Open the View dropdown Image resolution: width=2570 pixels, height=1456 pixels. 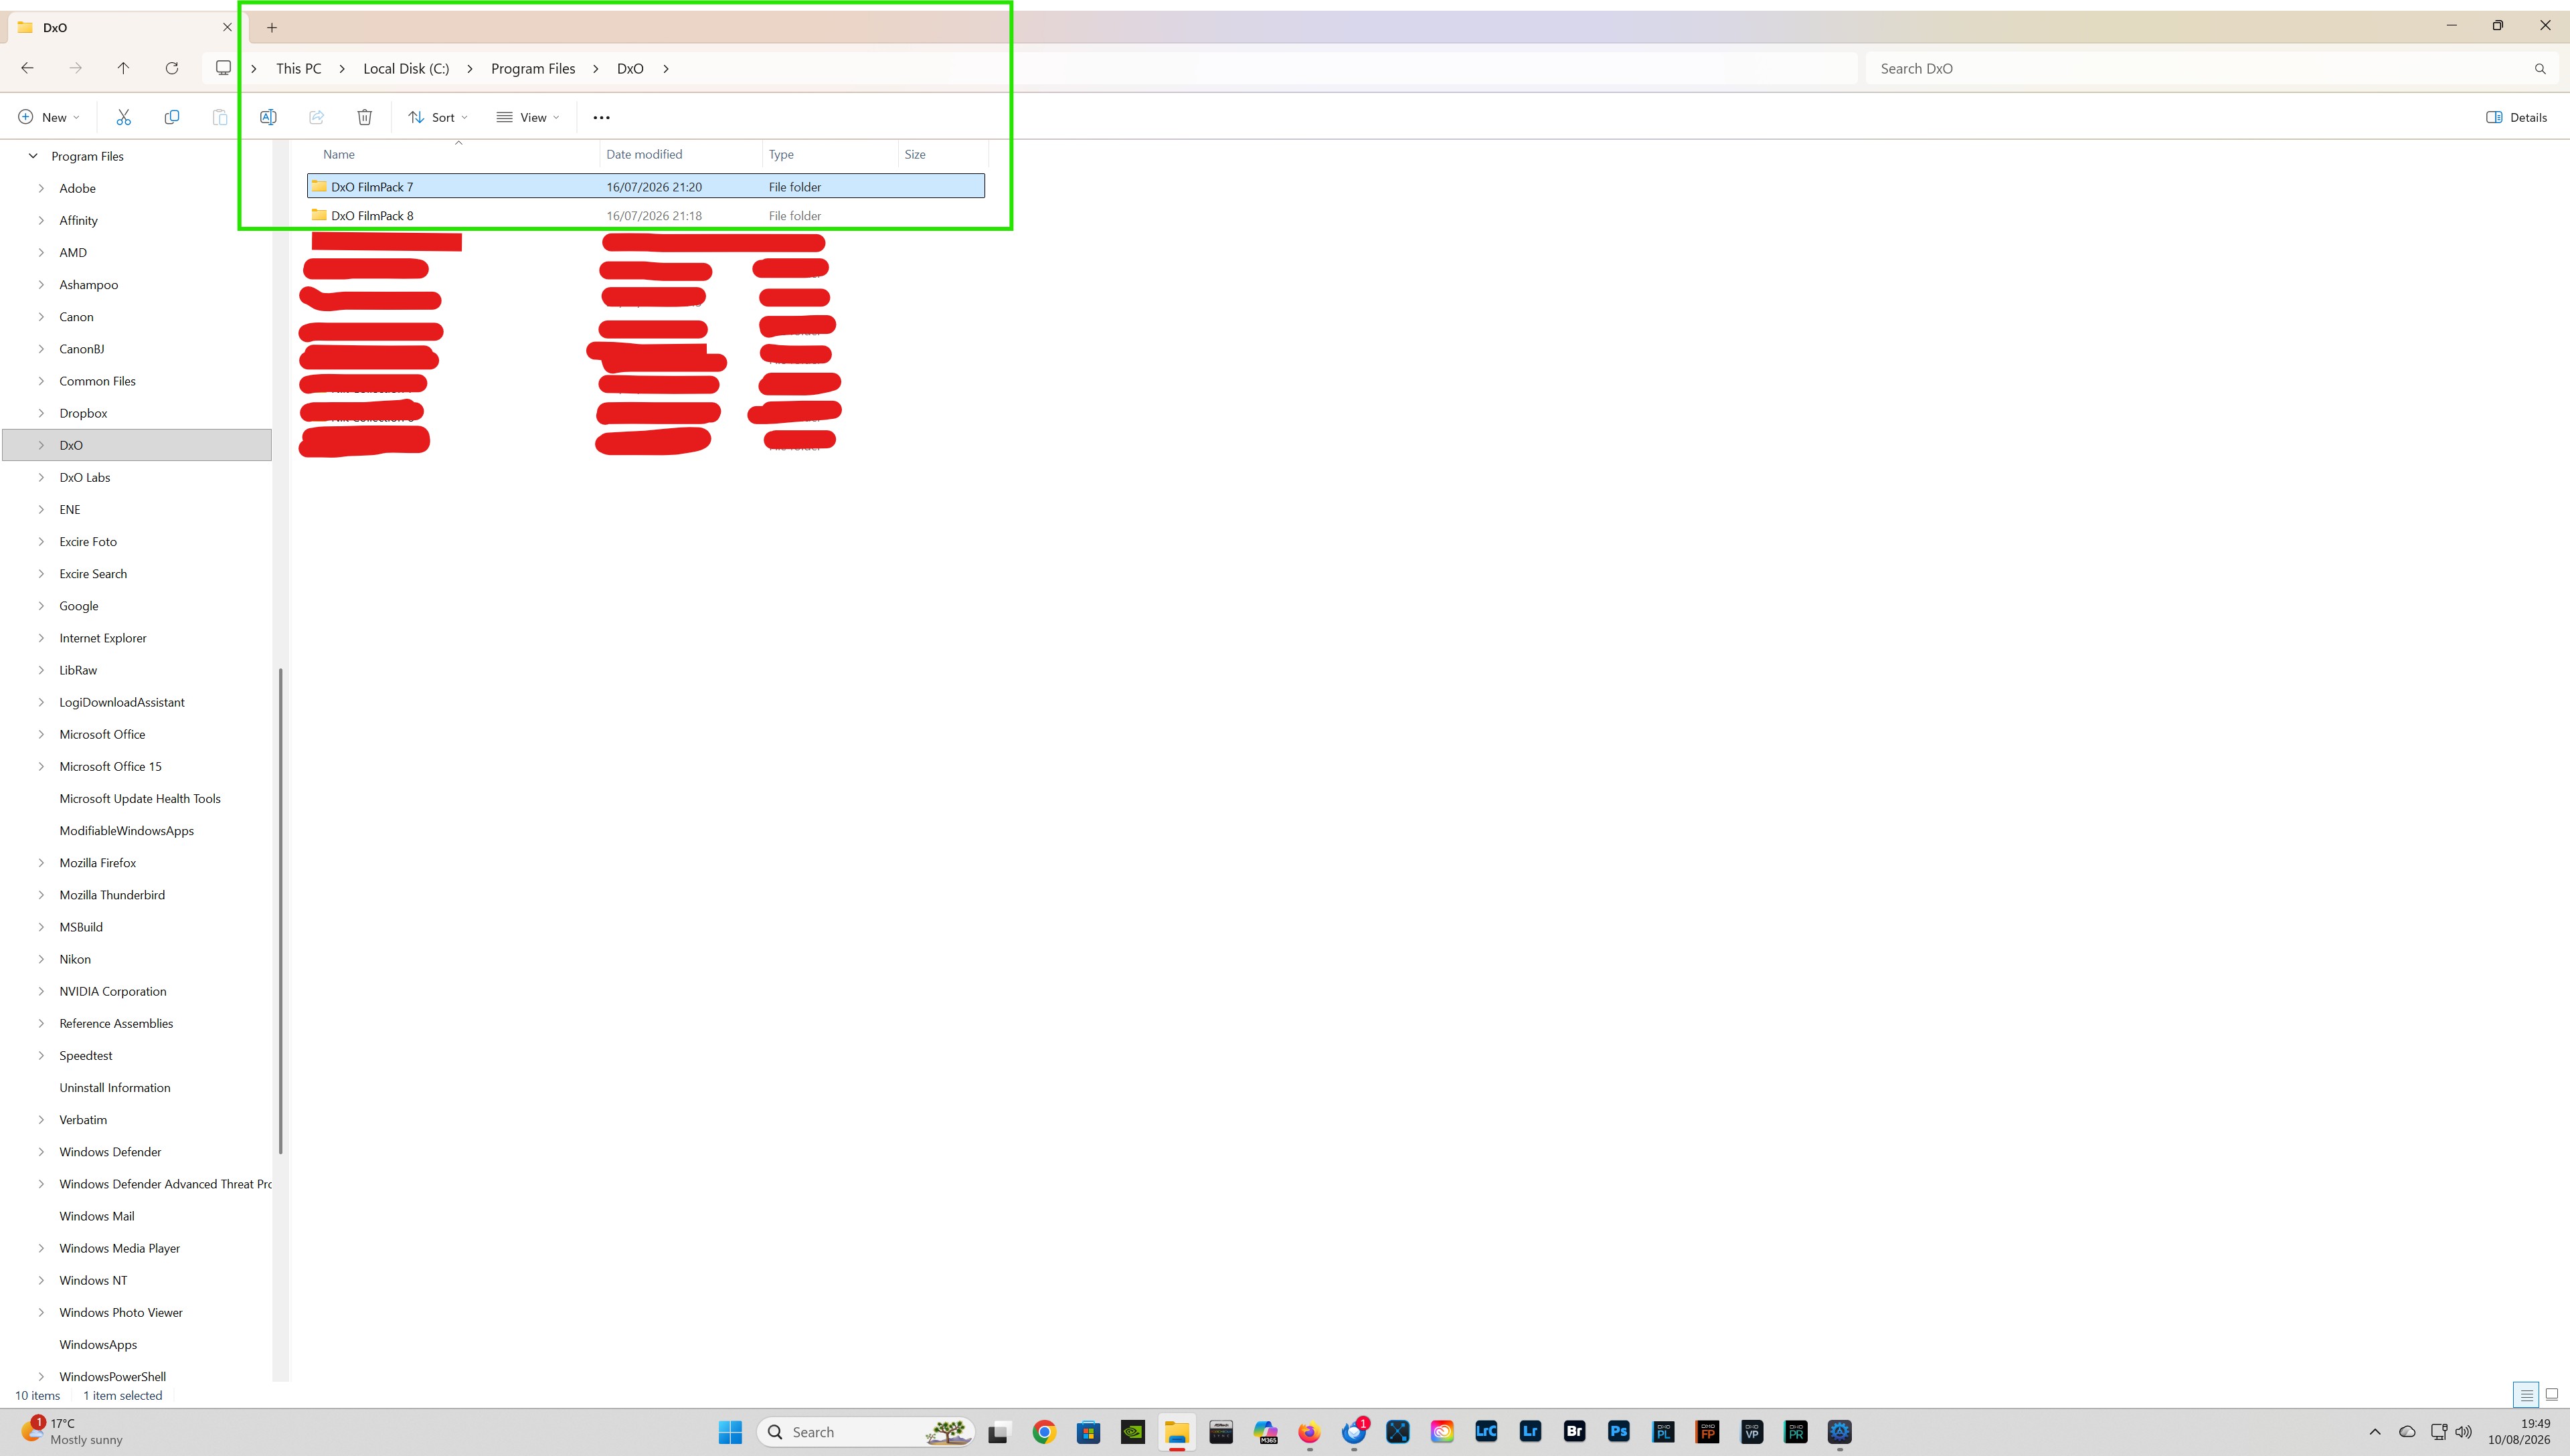(x=528, y=117)
